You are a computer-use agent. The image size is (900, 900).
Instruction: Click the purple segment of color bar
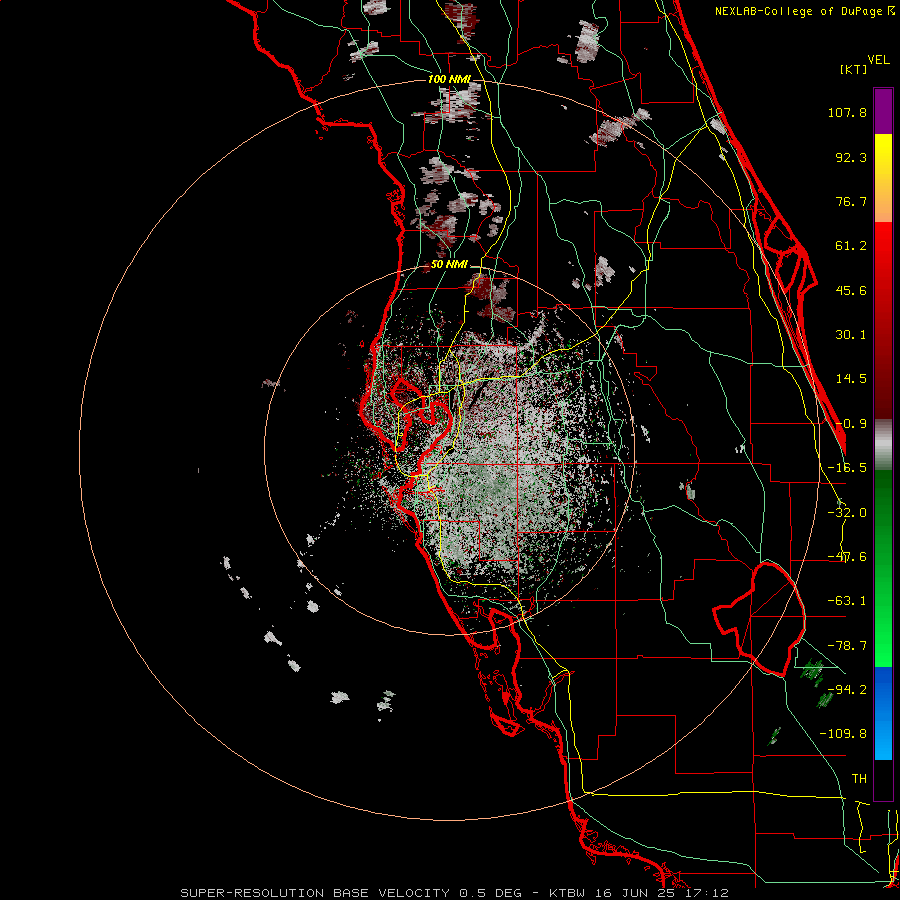coord(883,111)
